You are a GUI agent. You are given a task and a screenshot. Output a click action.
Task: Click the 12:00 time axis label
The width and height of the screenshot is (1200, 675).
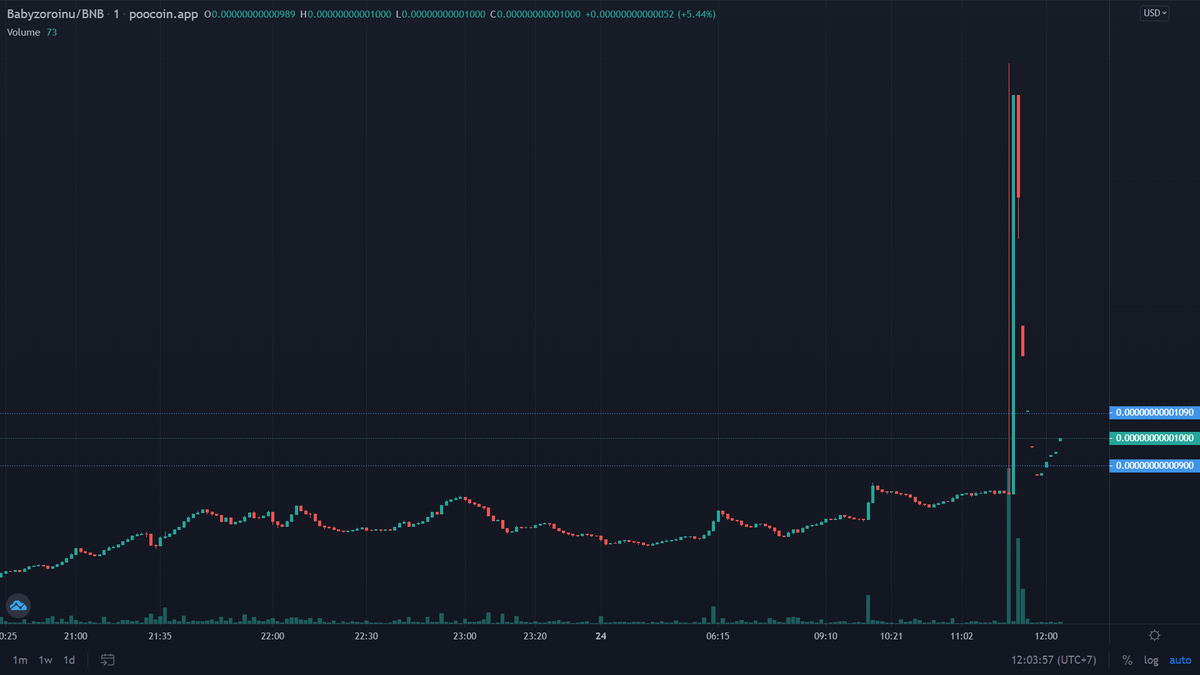(1046, 635)
